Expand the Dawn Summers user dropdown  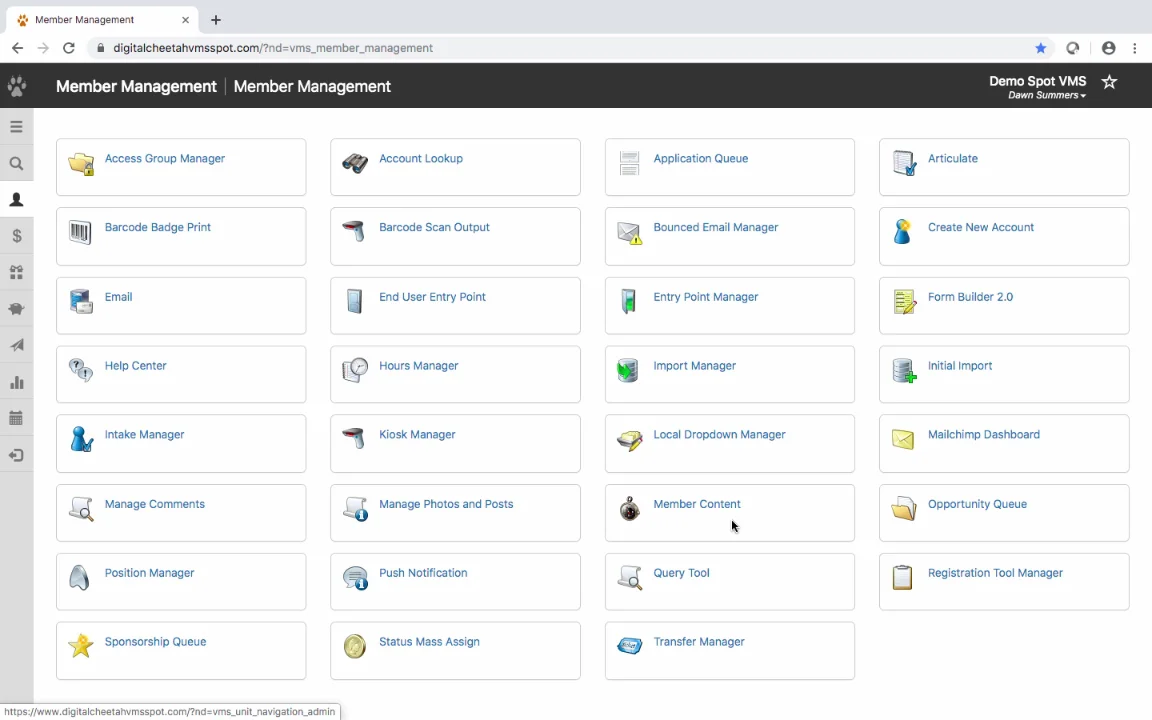coord(1047,96)
